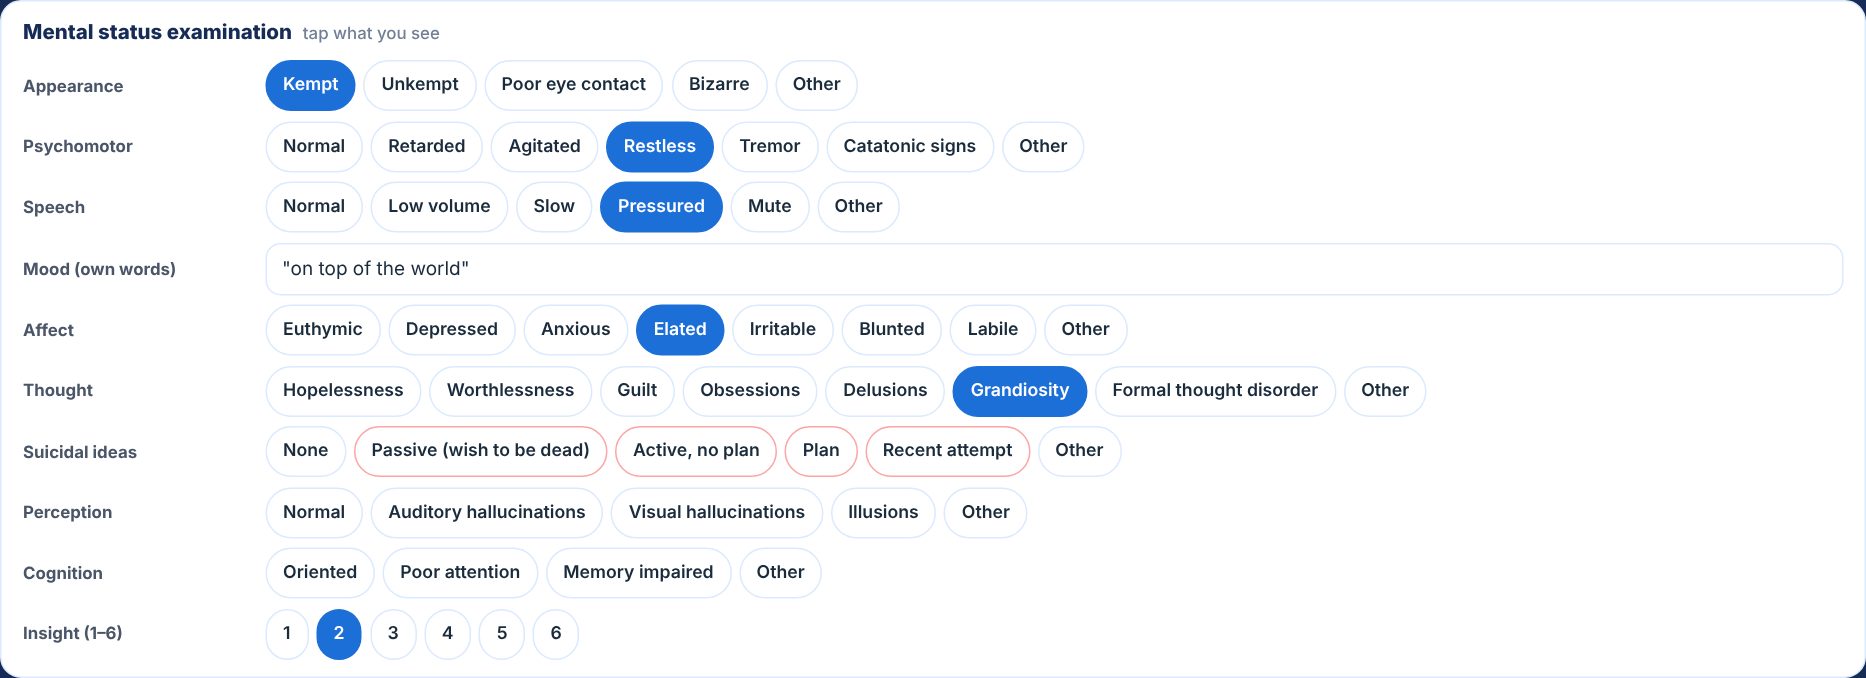Select Formal thought disorder chip

pyautogui.click(x=1215, y=391)
